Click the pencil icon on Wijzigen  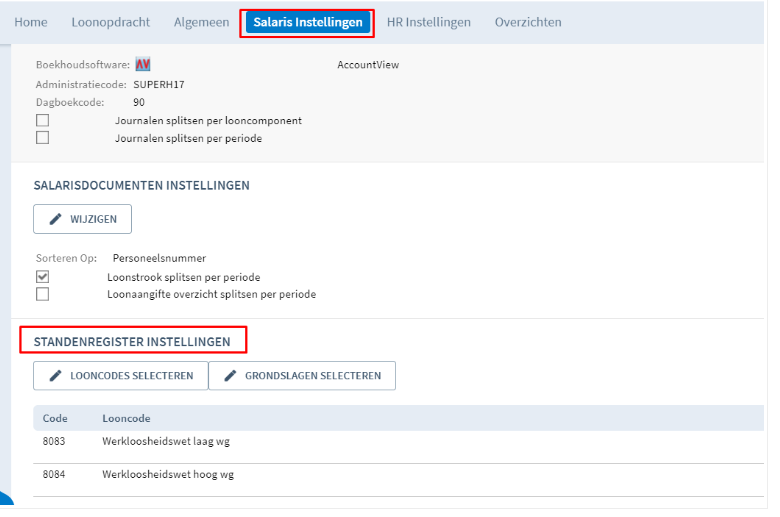click(56, 219)
